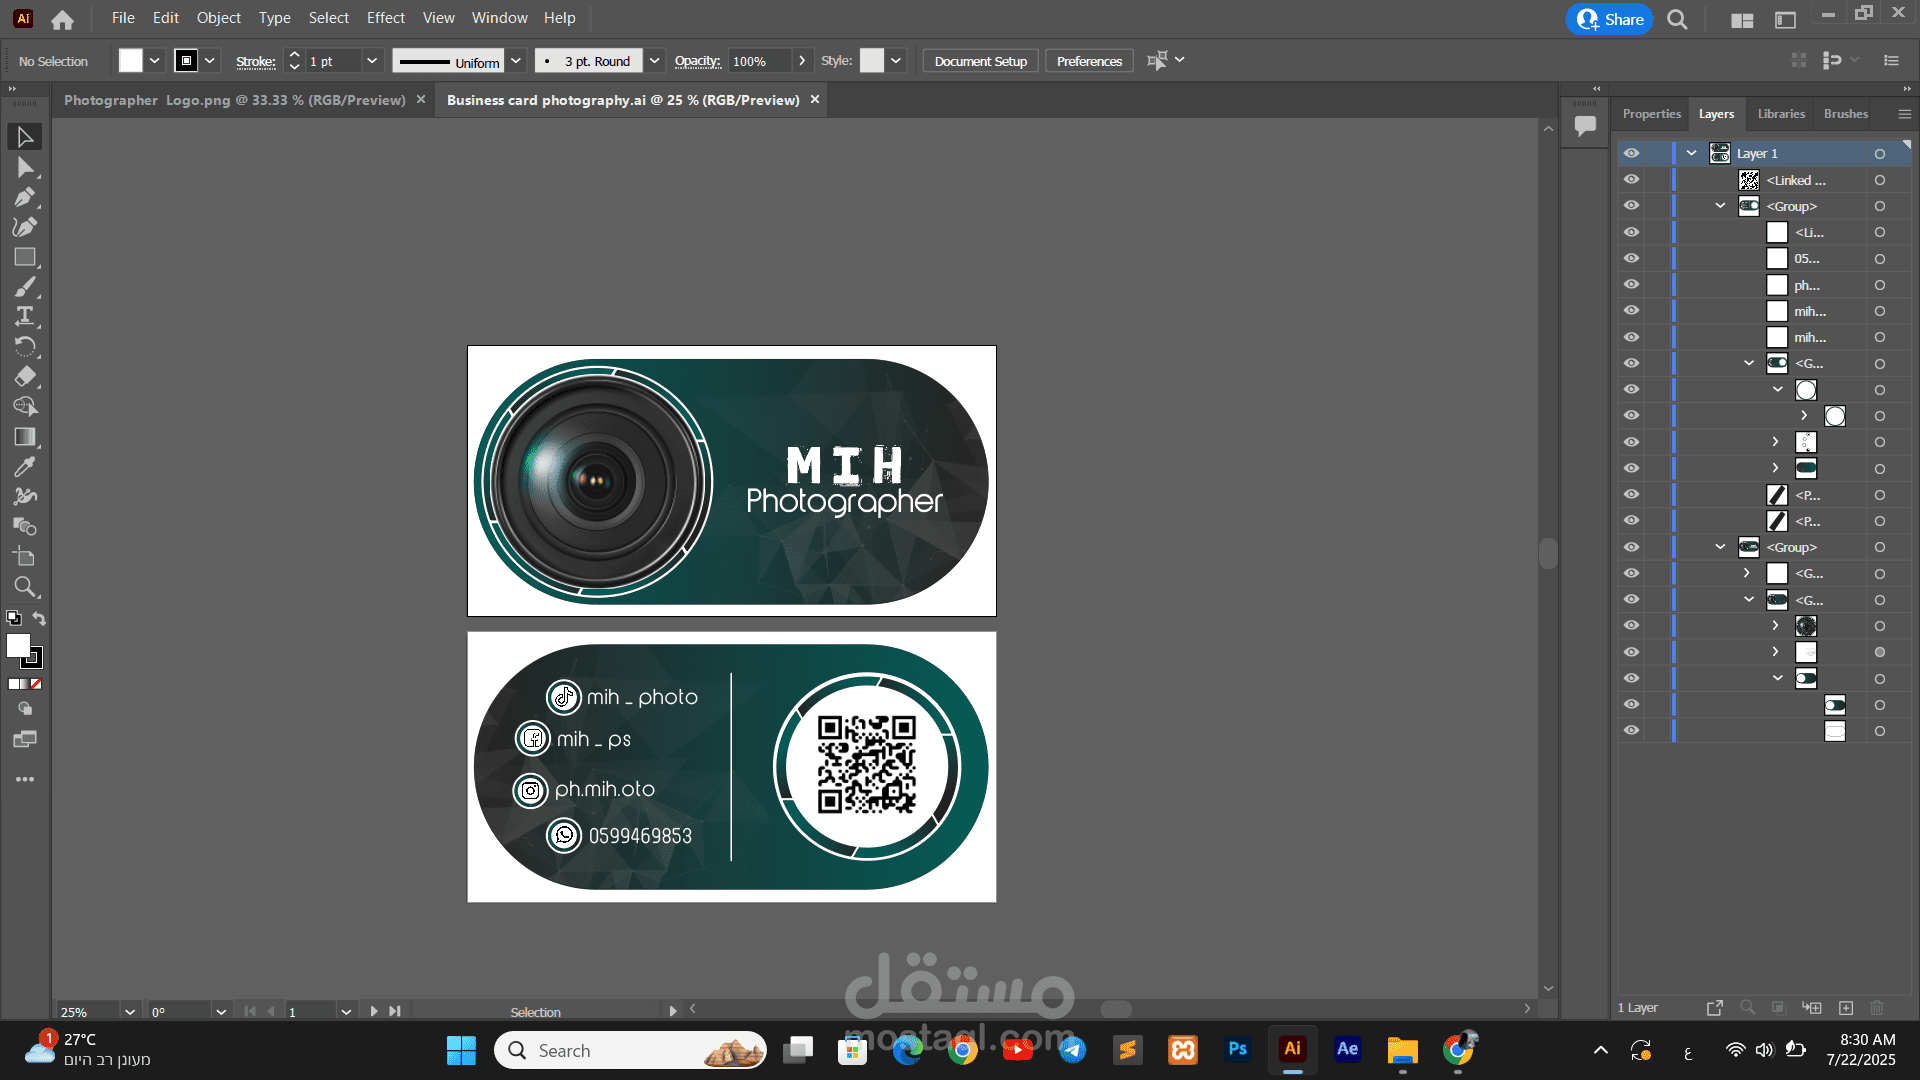Select the Artboard tool

tap(25, 557)
